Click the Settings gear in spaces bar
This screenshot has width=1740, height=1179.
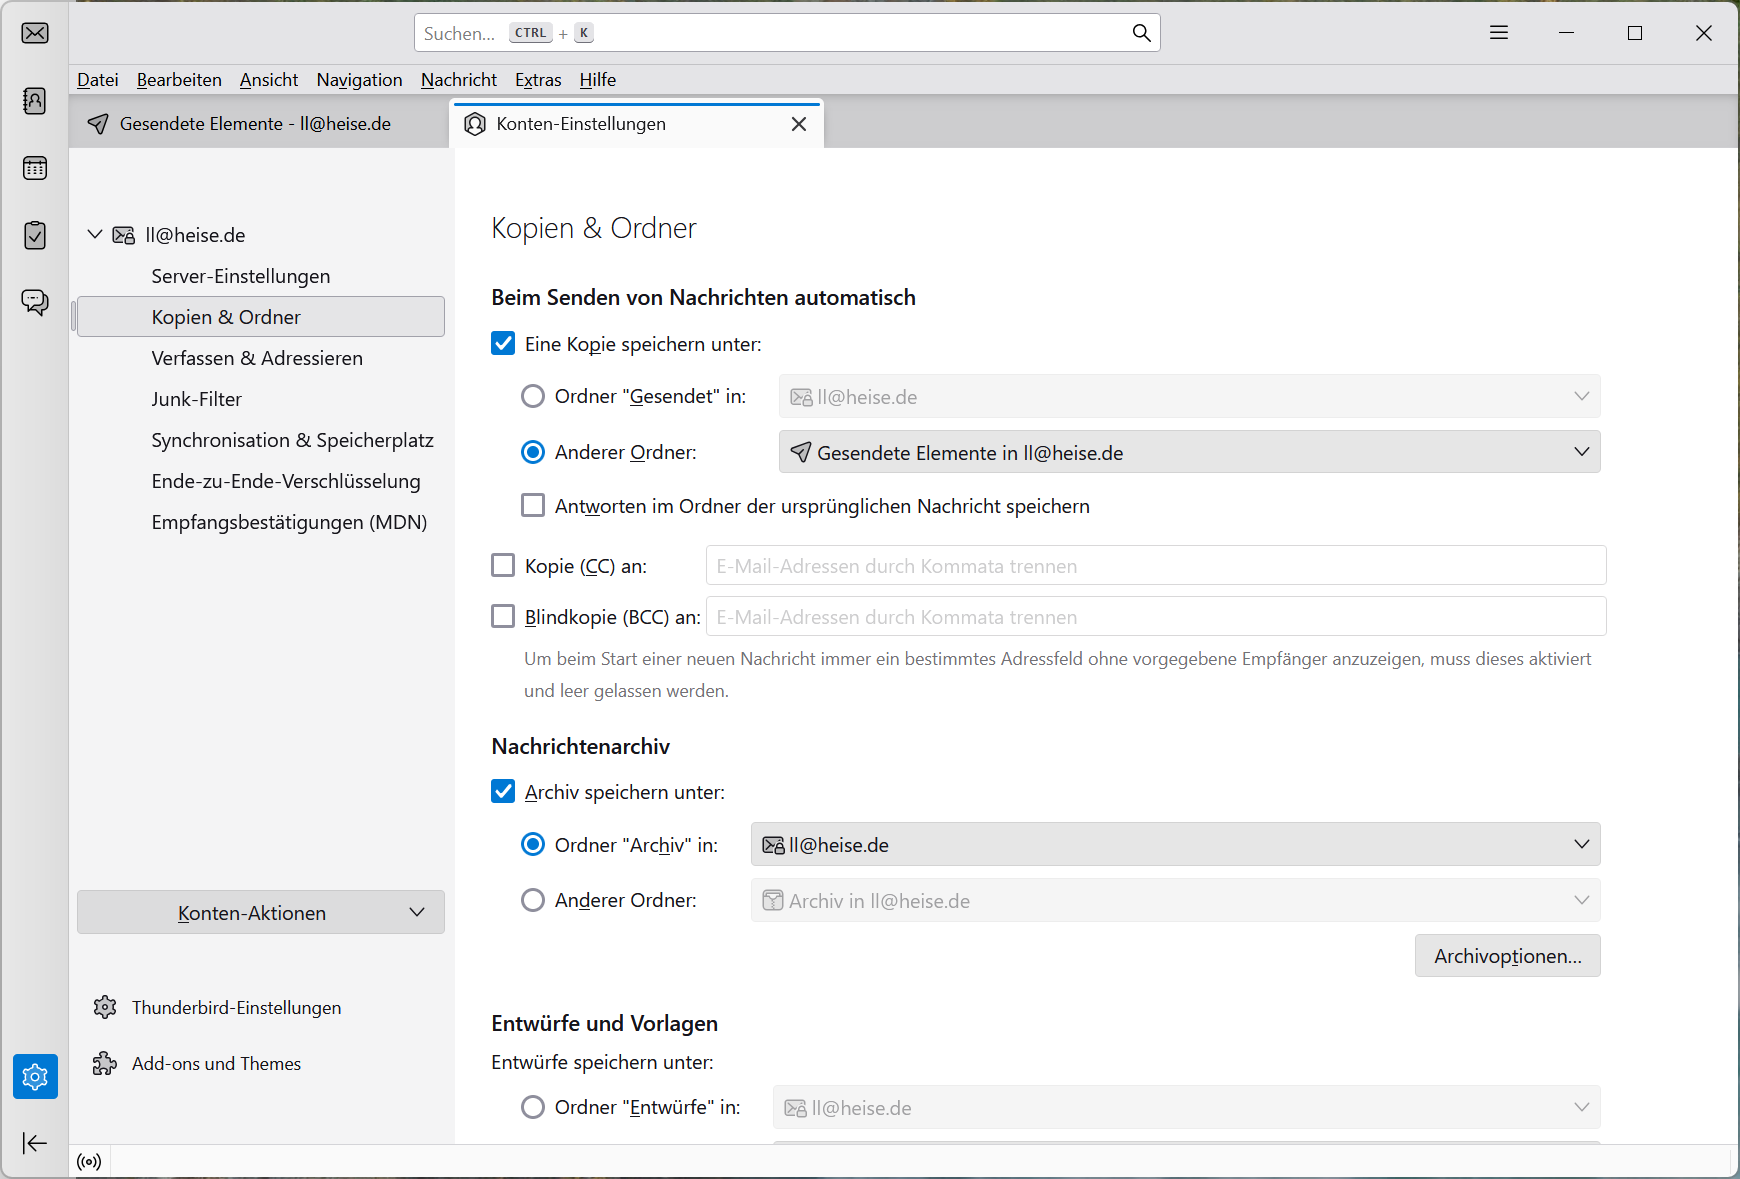coord(35,1077)
